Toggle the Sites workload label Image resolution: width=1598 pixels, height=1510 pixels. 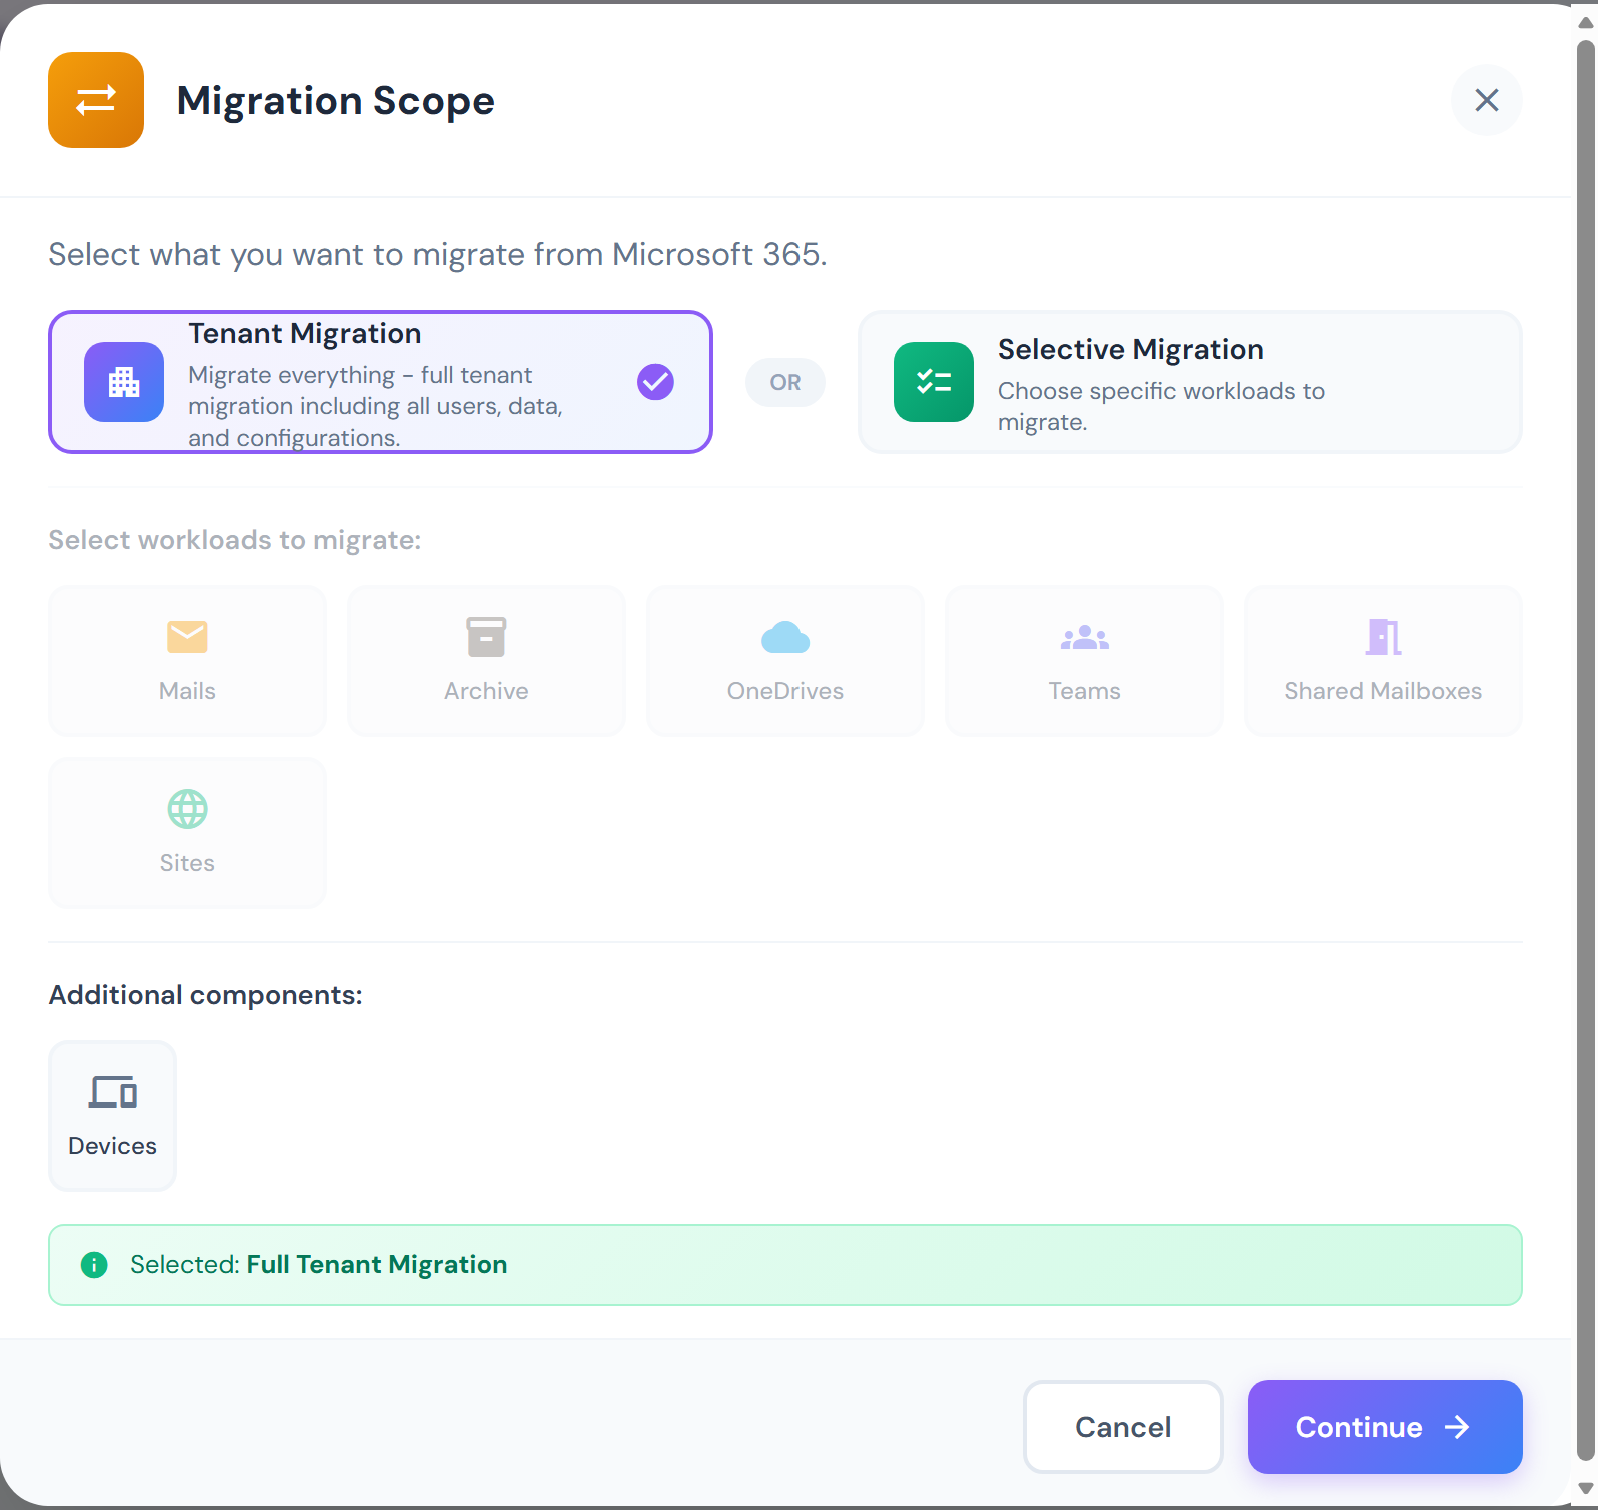pos(187,863)
